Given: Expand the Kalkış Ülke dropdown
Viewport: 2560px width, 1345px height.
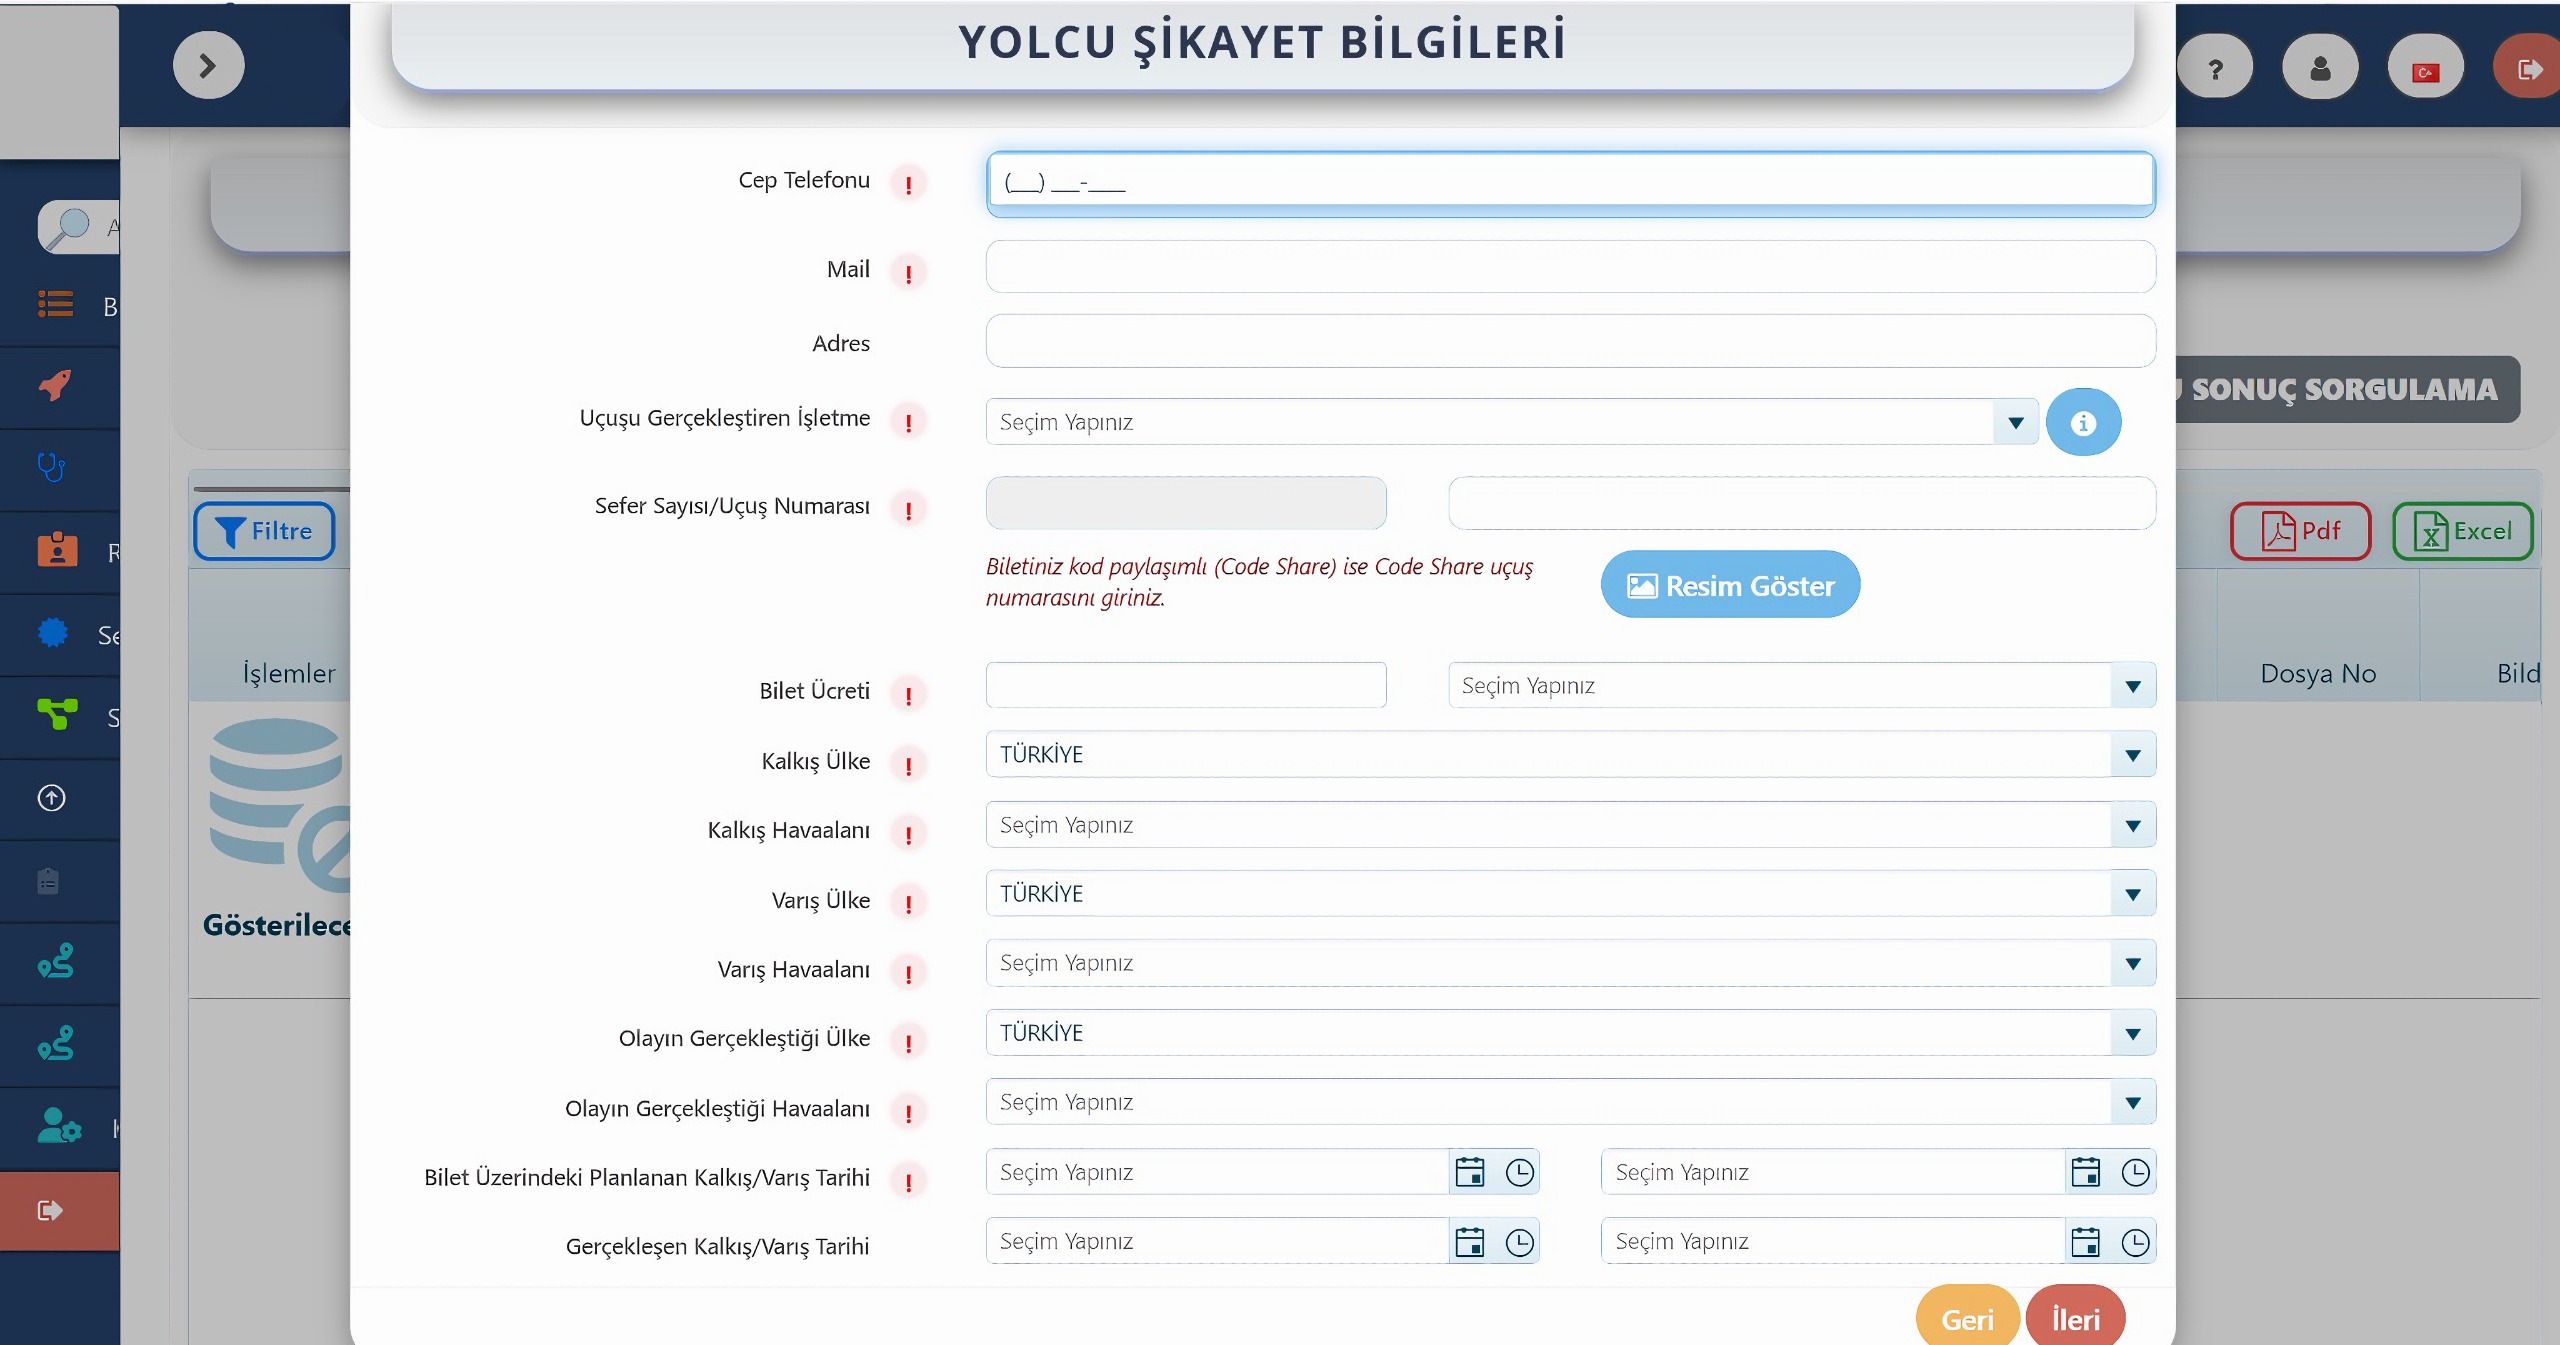Looking at the screenshot, I should (2132, 755).
